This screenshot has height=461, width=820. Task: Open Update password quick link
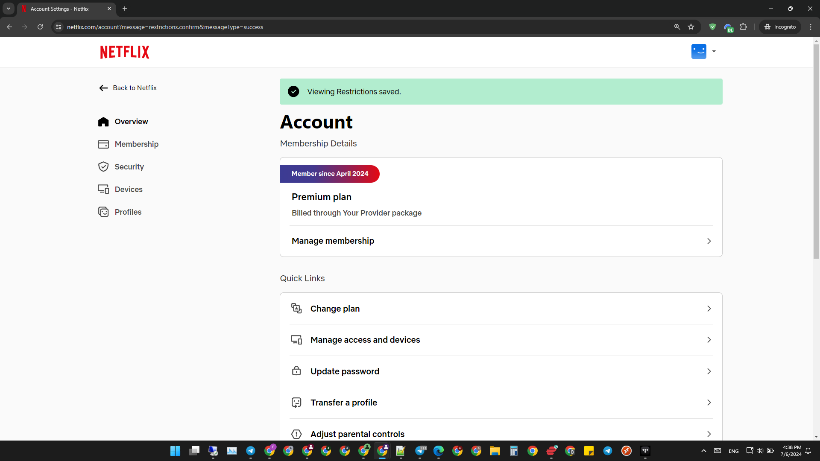pyautogui.click(x=501, y=371)
